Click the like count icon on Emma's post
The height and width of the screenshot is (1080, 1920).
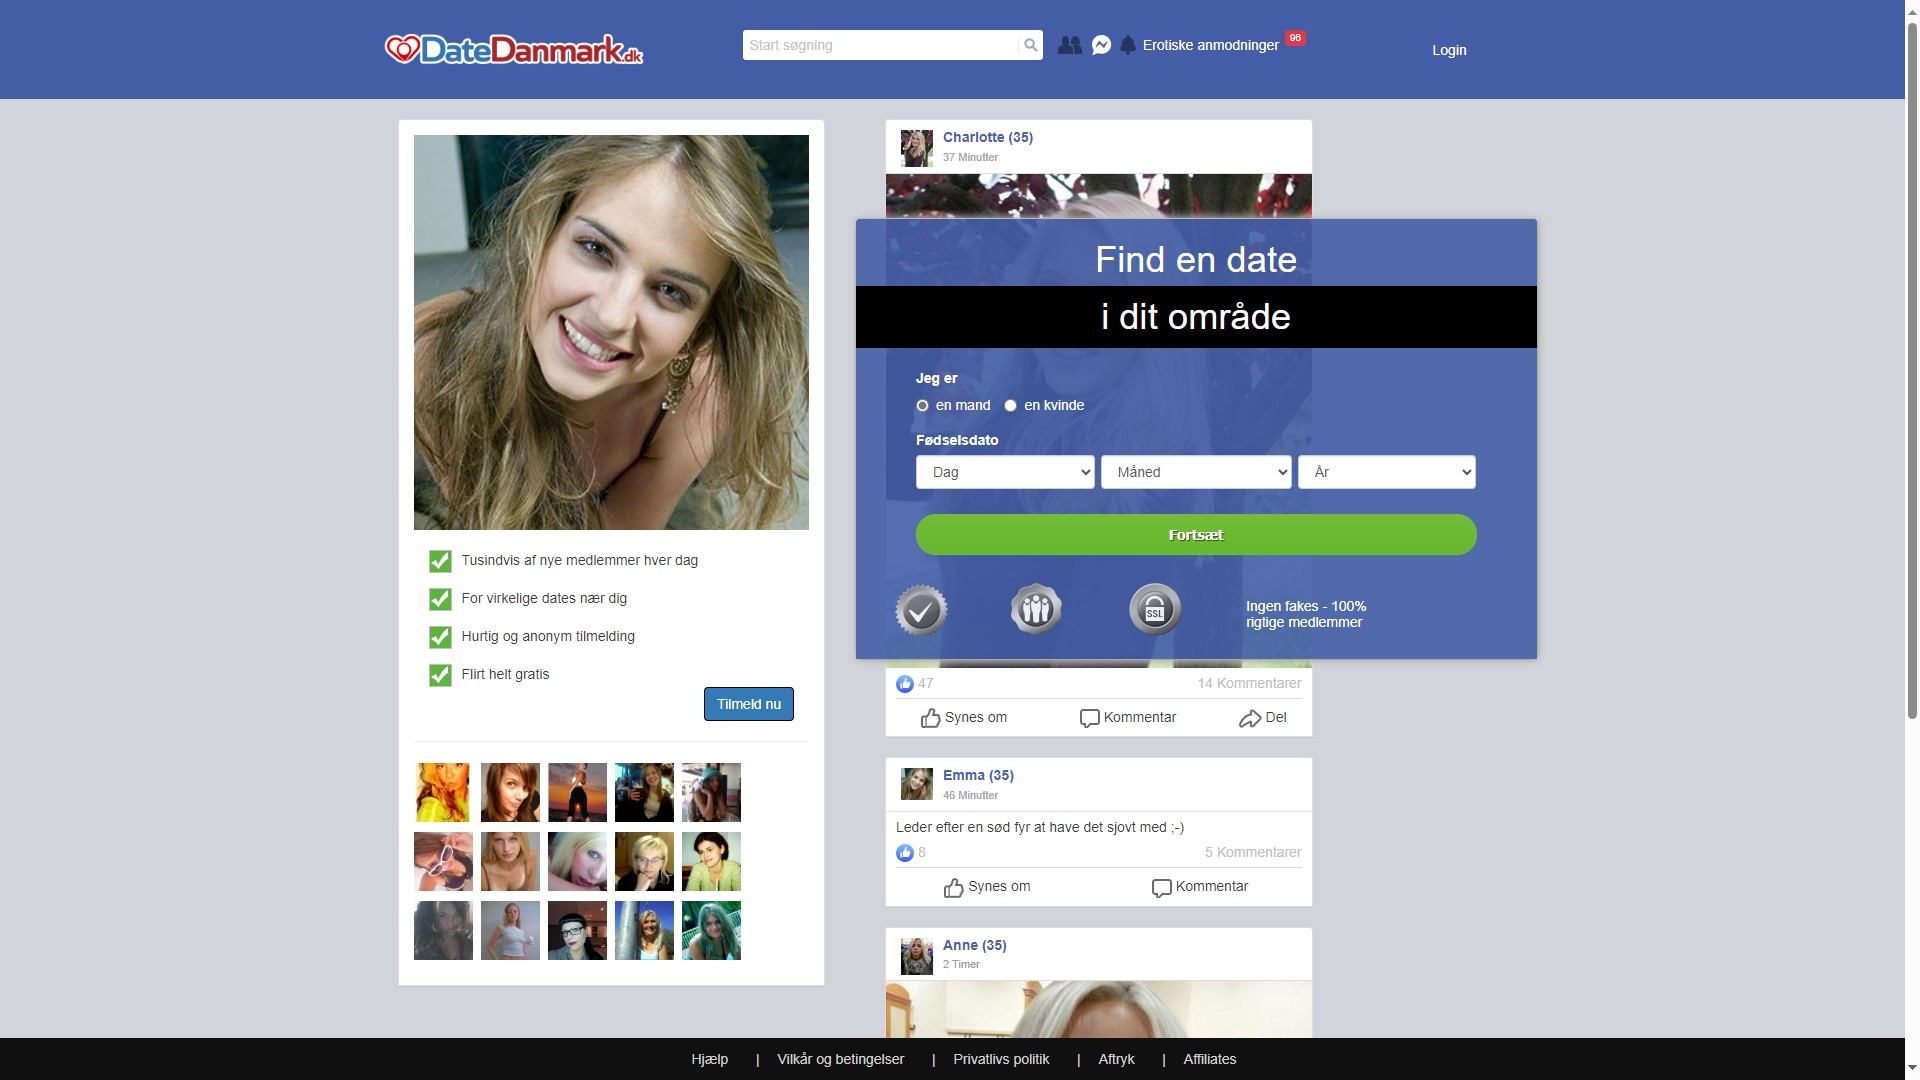tap(905, 853)
